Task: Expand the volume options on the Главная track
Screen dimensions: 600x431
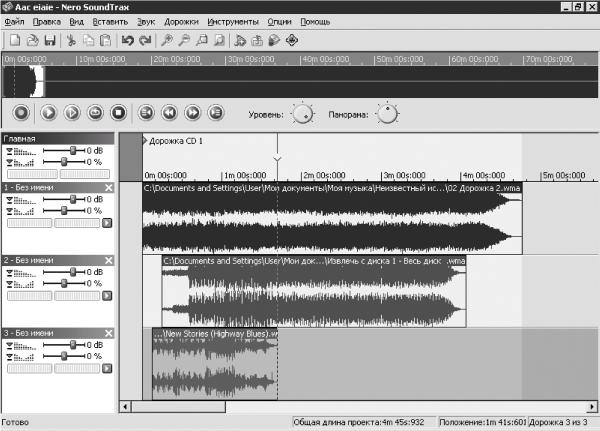Action: tap(10, 151)
